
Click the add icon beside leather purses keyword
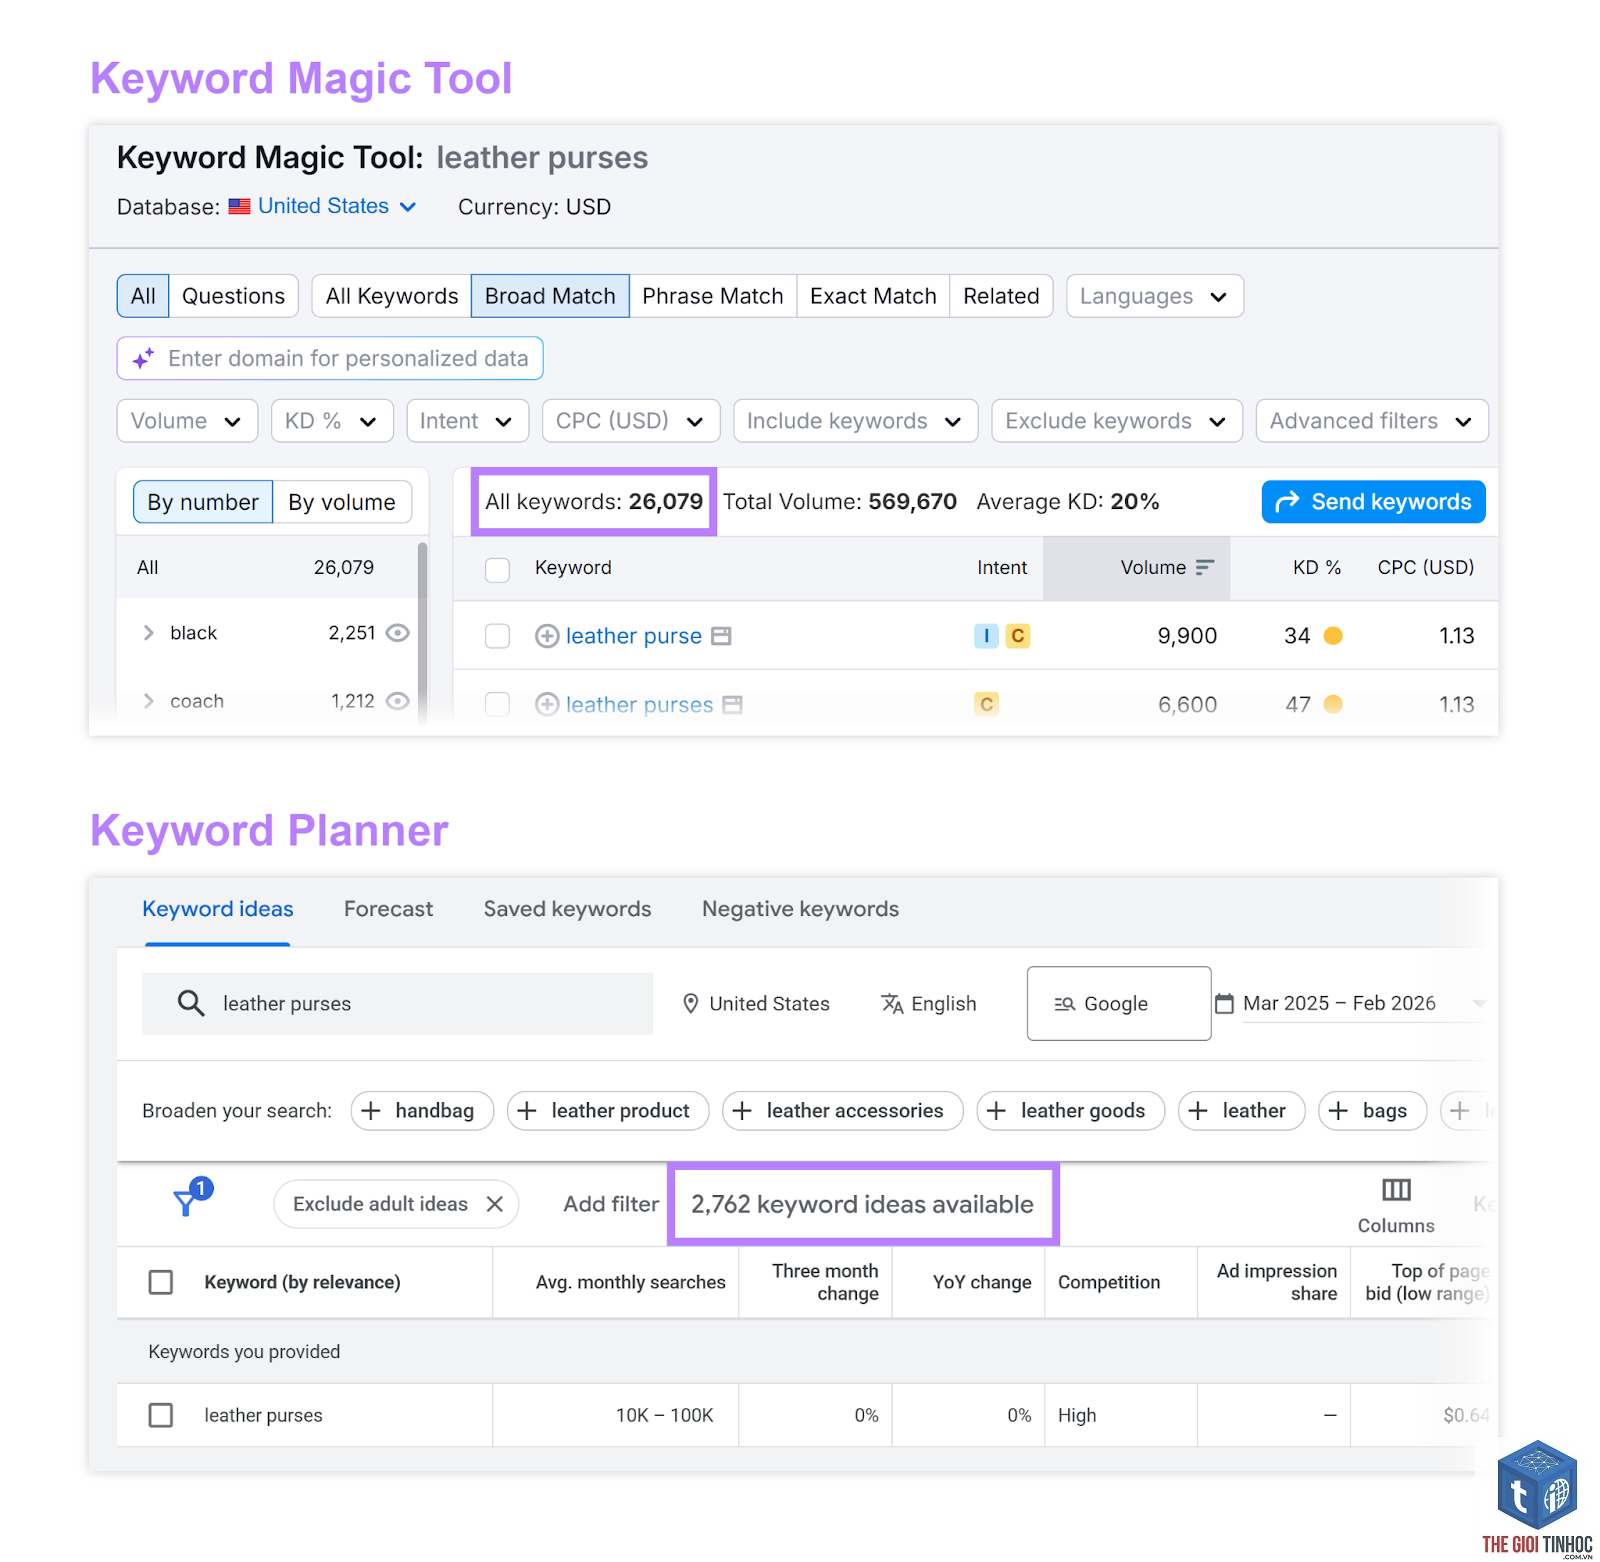point(547,705)
